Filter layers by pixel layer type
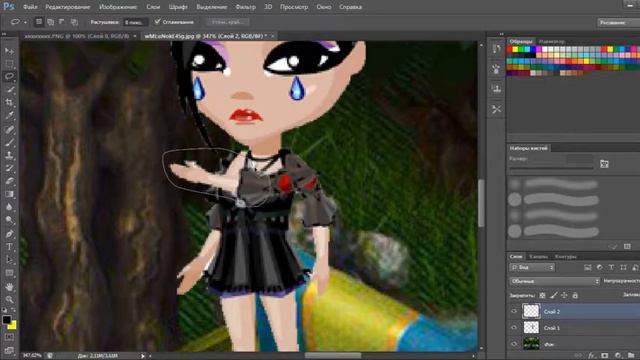 click(x=587, y=267)
